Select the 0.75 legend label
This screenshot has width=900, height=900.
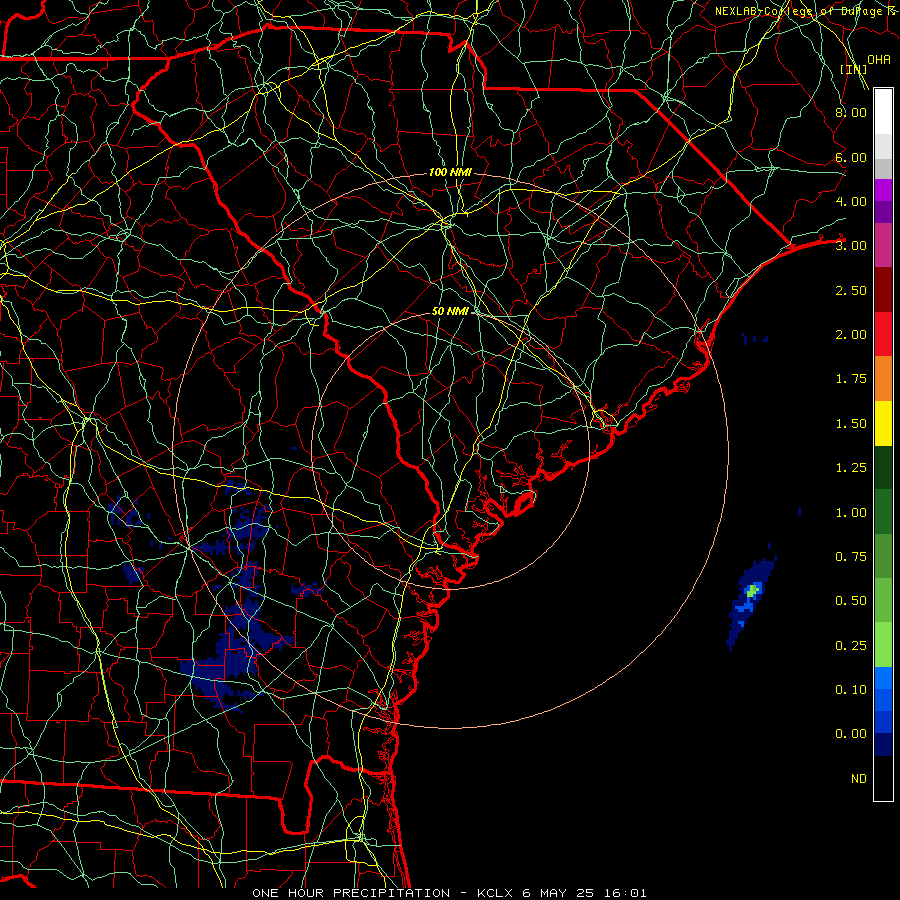click(x=851, y=557)
